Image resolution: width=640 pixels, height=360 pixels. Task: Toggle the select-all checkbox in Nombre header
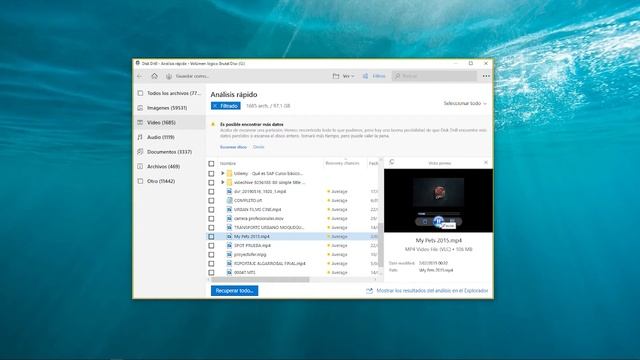click(x=211, y=164)
